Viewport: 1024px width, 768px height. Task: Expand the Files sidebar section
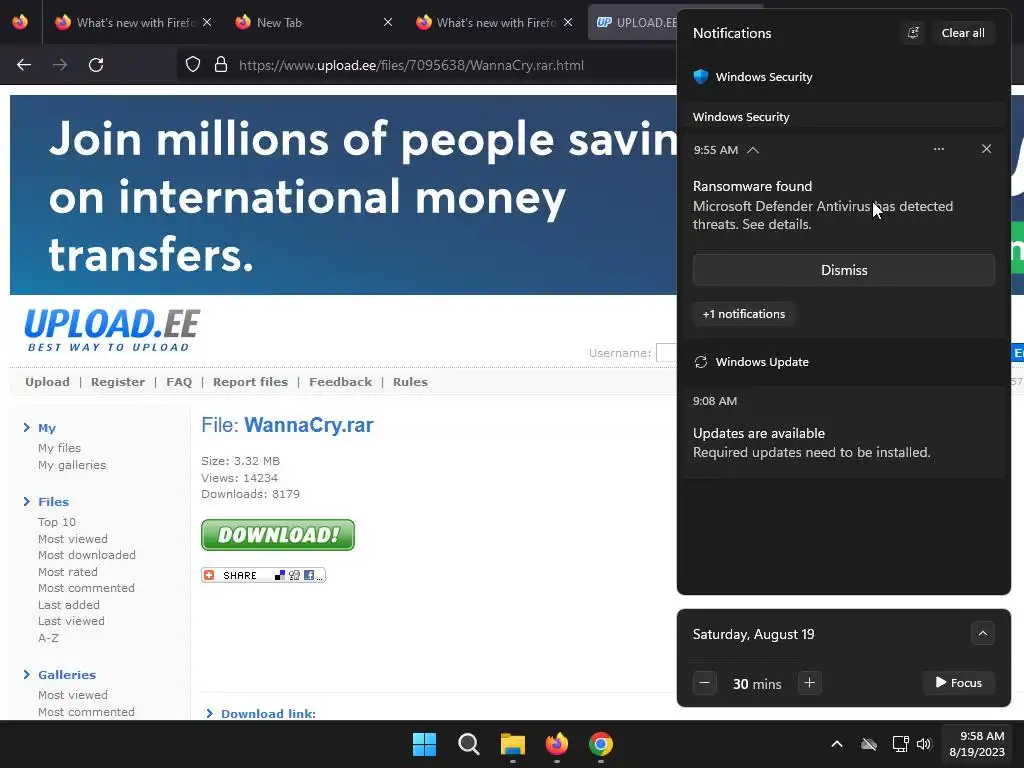coord(46,502)
